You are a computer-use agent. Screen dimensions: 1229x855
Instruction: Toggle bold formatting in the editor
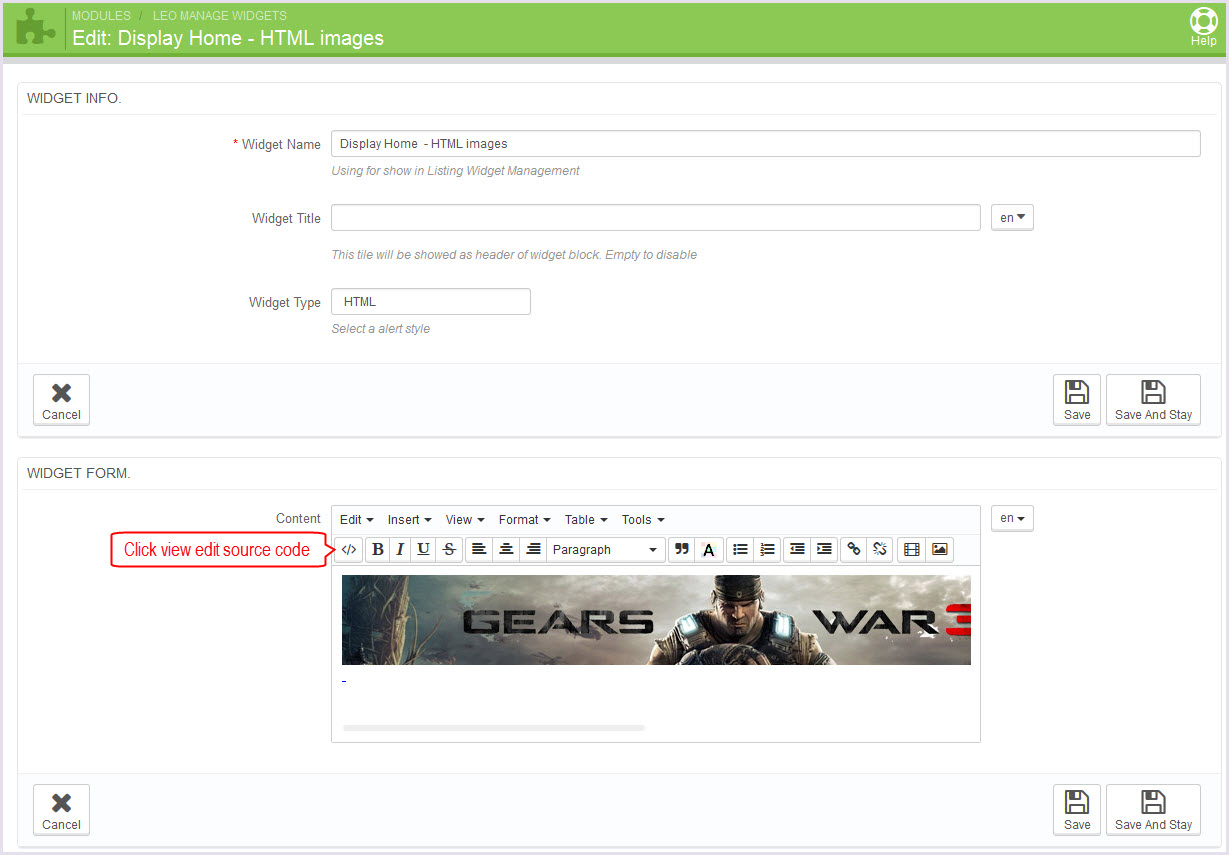(x=378, y=549)
